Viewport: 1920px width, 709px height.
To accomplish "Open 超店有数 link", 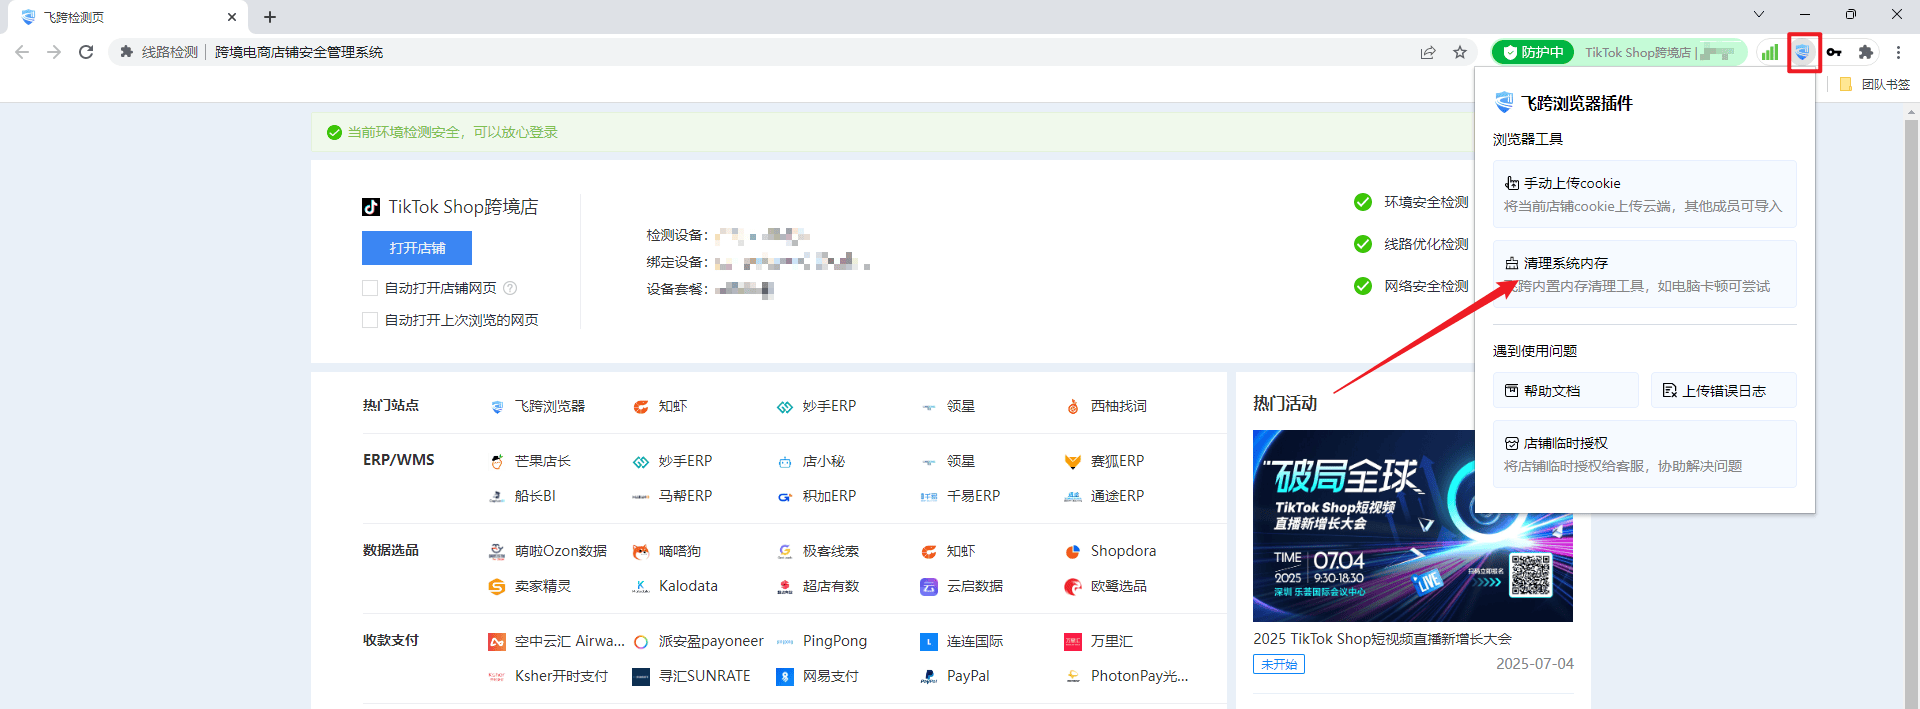I will 818,586.
